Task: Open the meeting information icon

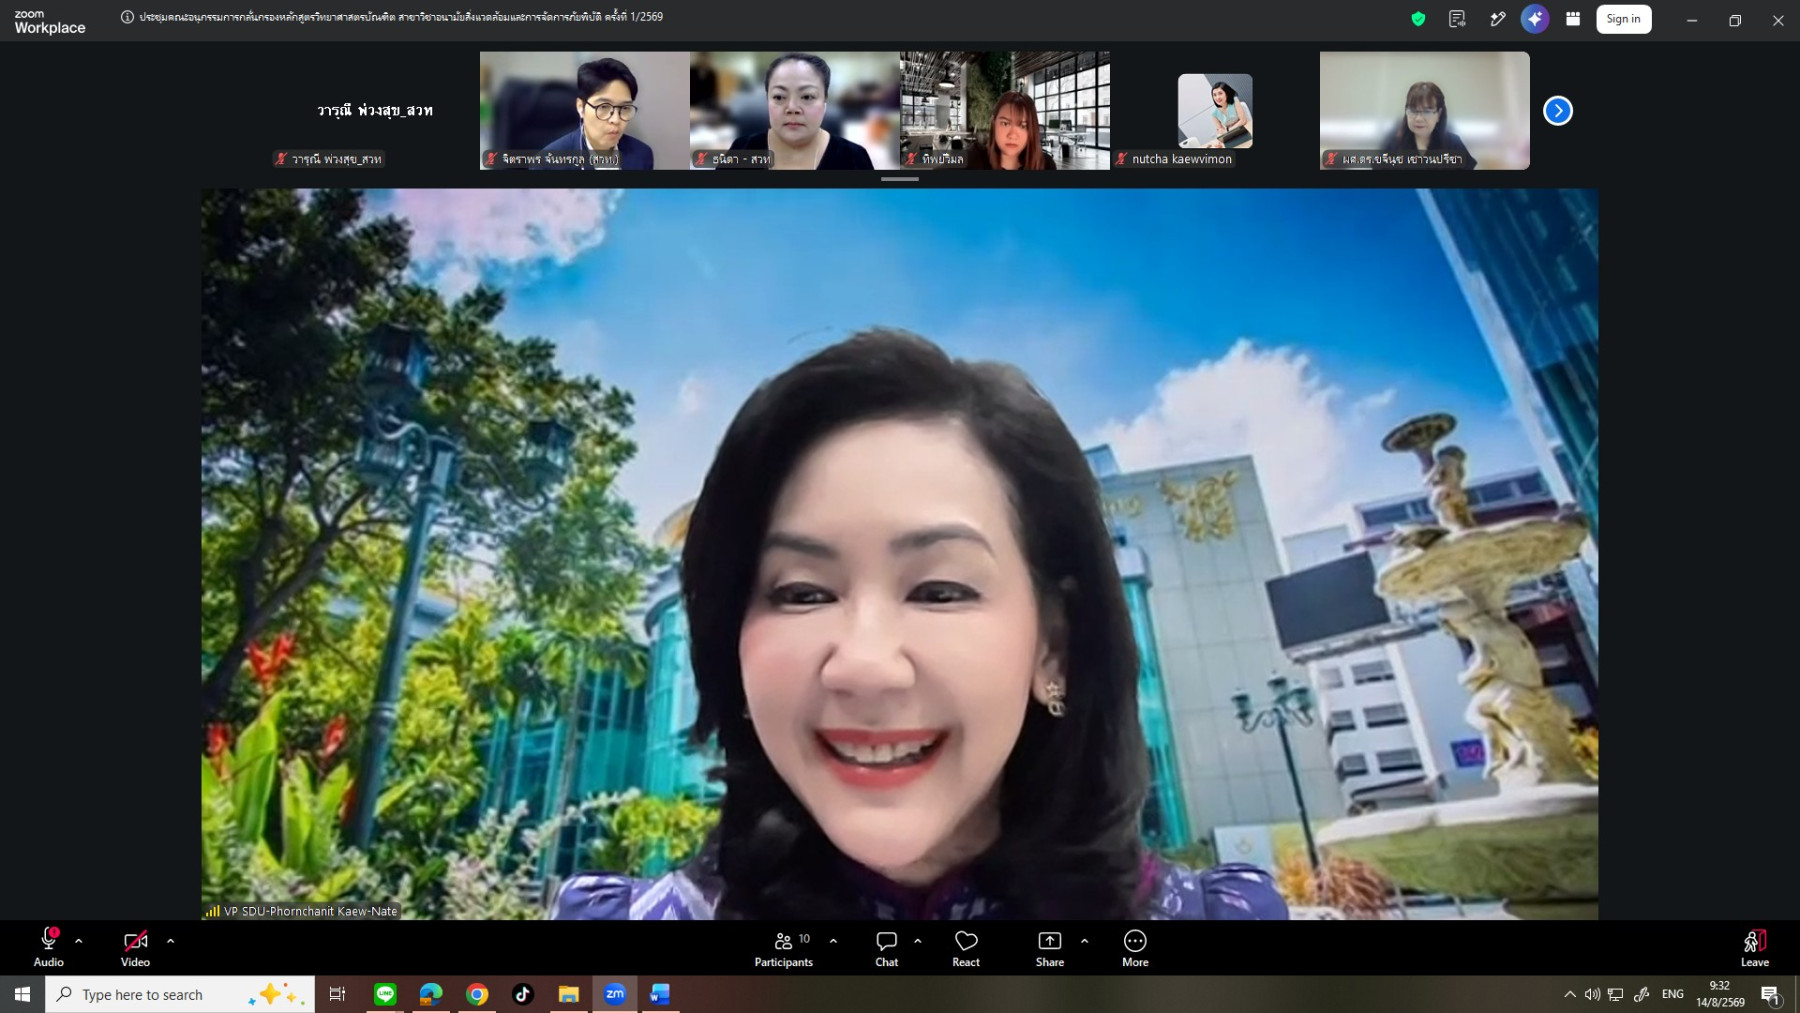Action: (x=127, y=17)
